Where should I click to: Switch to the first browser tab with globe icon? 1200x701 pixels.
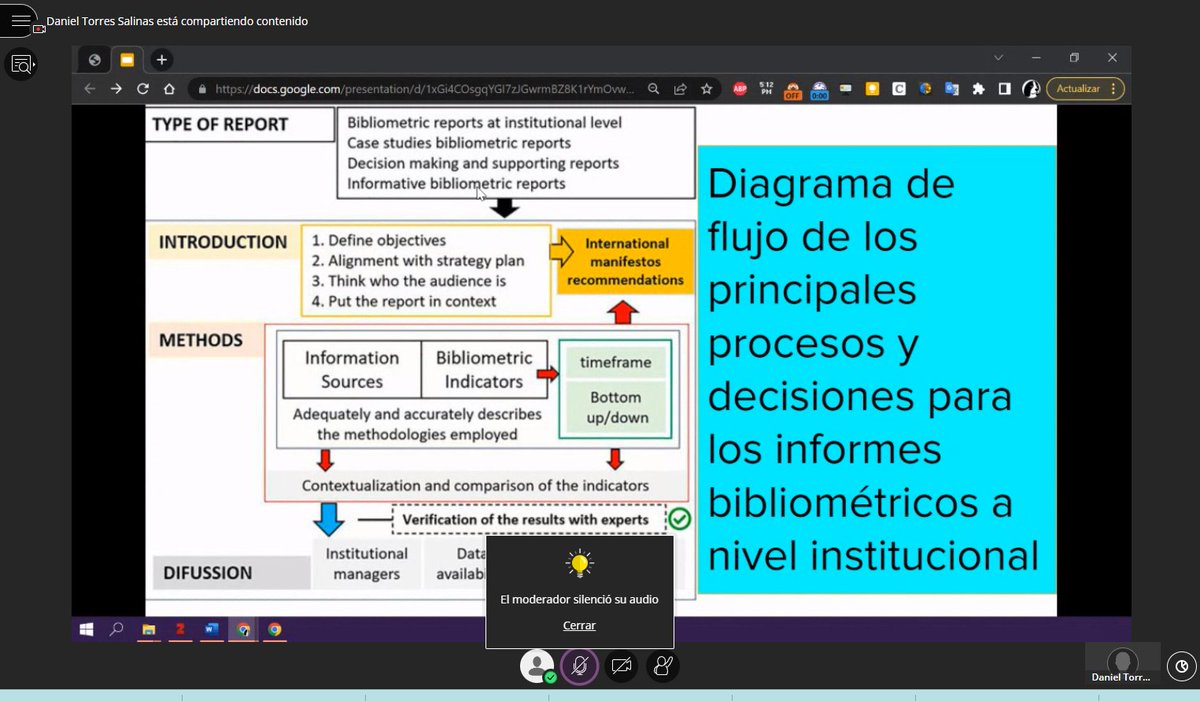coord(94,60)
